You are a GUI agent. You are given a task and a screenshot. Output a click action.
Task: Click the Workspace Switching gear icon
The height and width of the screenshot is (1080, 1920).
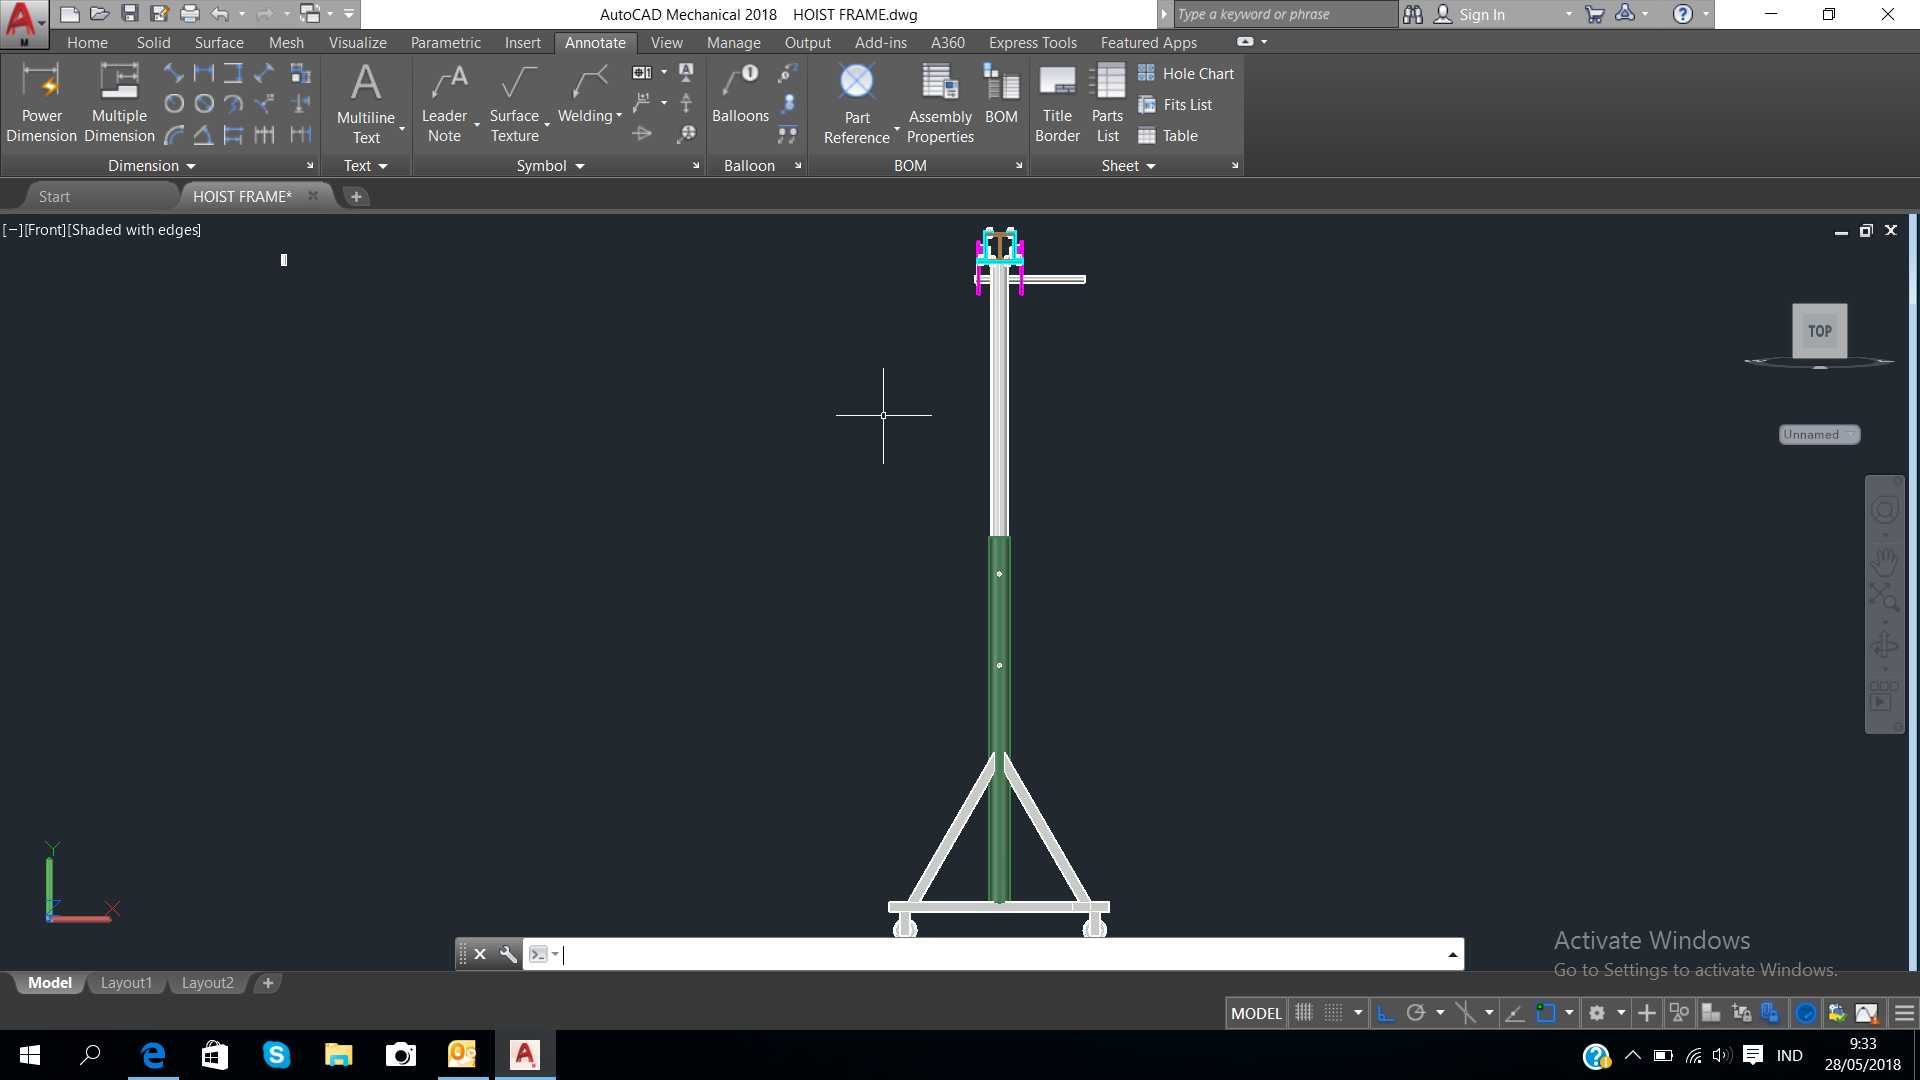[x=1597, y=1013]
